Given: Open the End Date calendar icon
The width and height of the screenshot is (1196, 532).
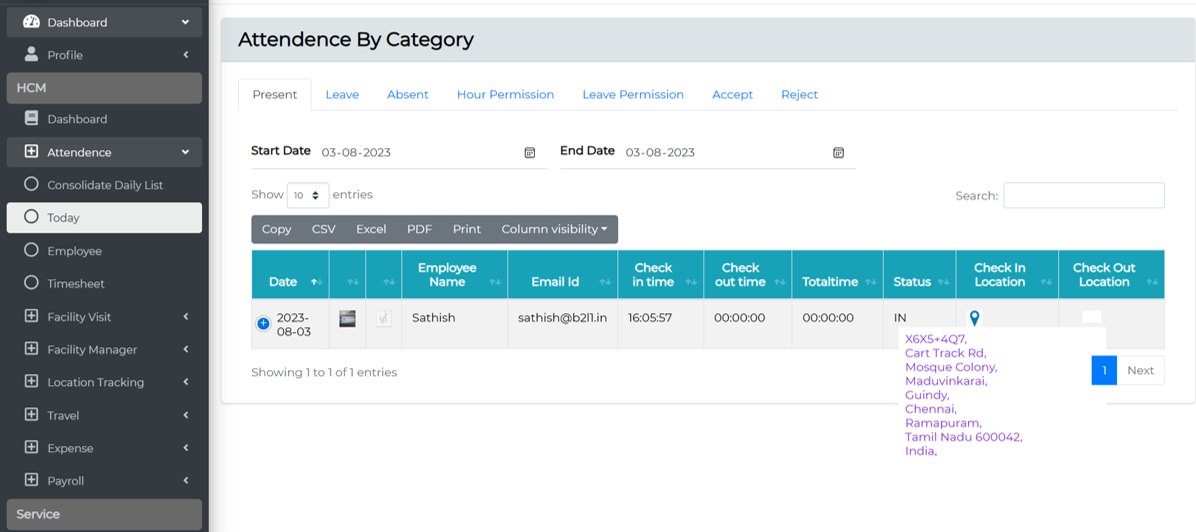Looking at the screenshot, I should coord(838,153).
